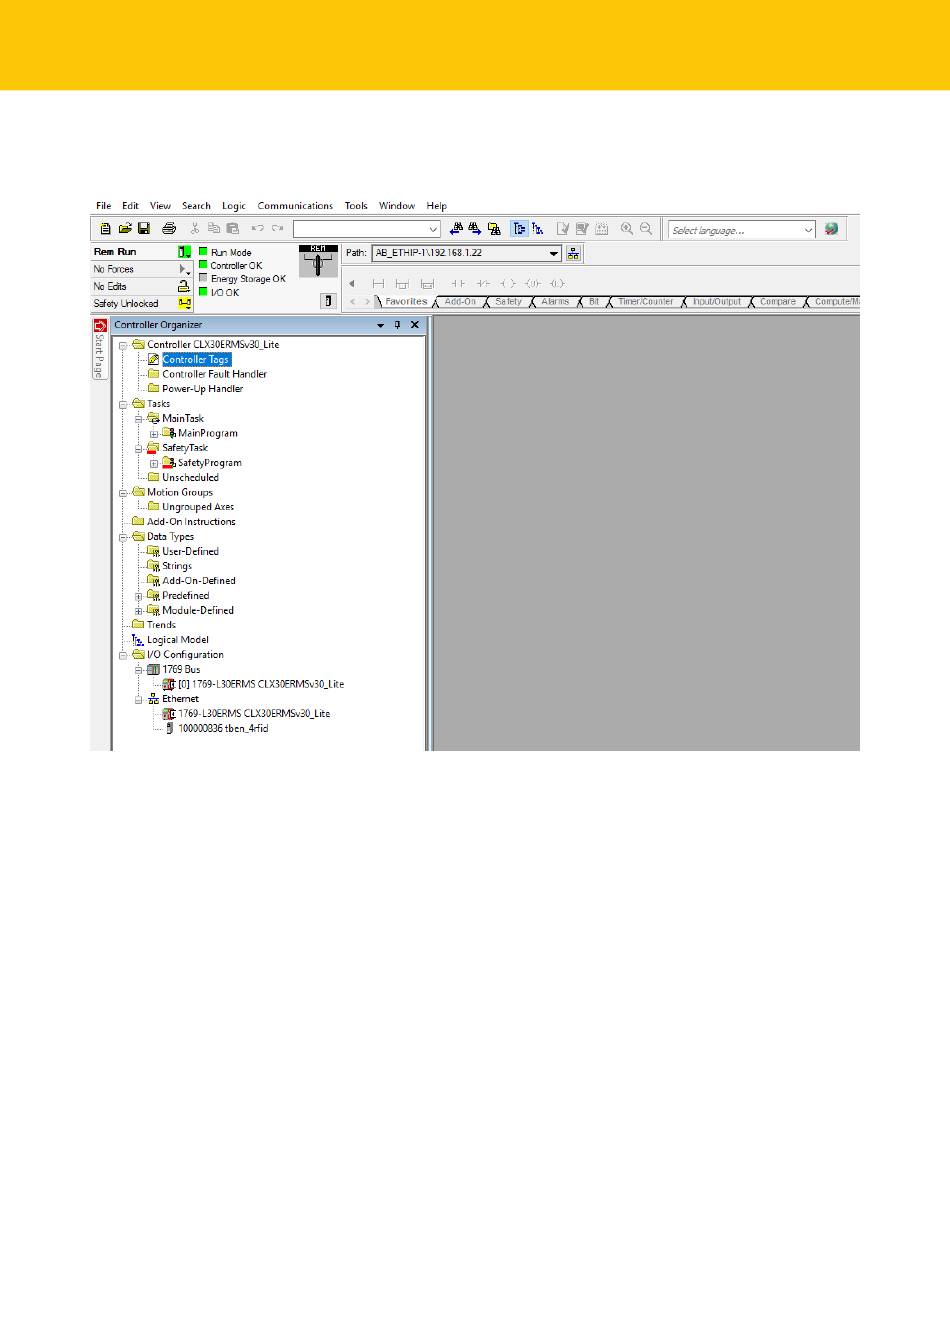The height and width of the screenshot is (1344, 950).
Task: Click the network browse icon next to Path
Action: pos(573,253)
